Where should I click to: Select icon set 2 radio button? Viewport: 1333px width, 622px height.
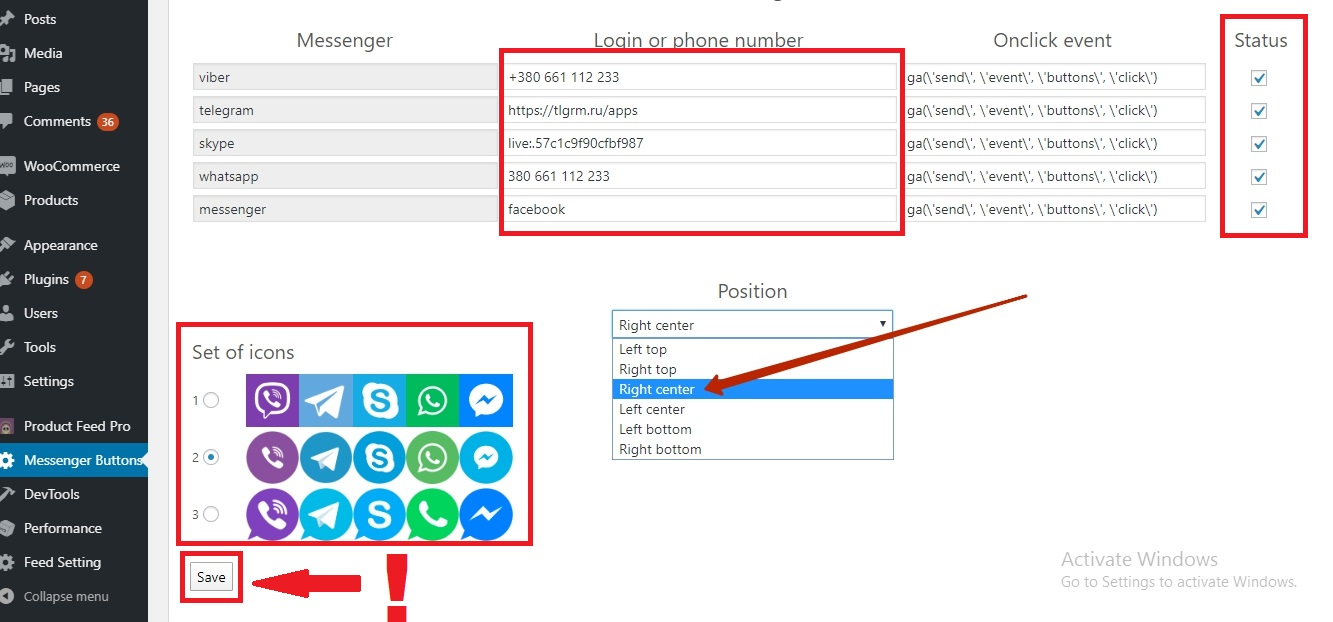pyautogui.click(x=211, y=457)
